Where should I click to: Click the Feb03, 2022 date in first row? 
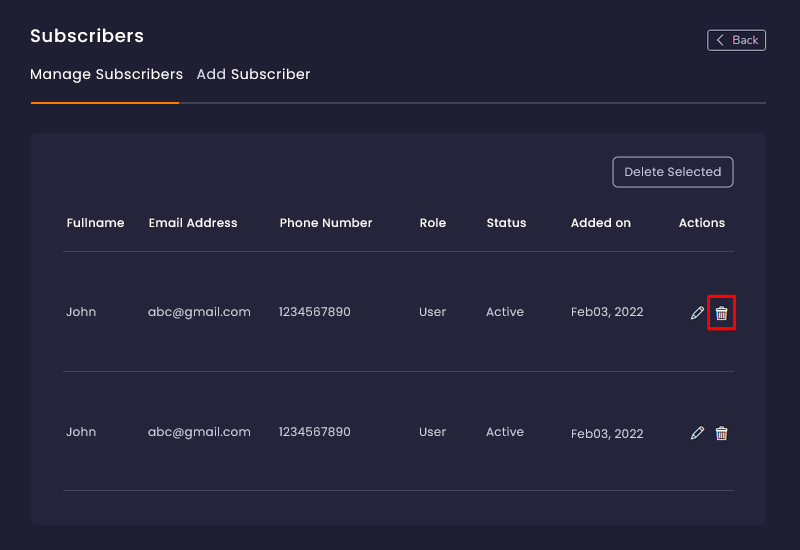(x=607, y=313)
